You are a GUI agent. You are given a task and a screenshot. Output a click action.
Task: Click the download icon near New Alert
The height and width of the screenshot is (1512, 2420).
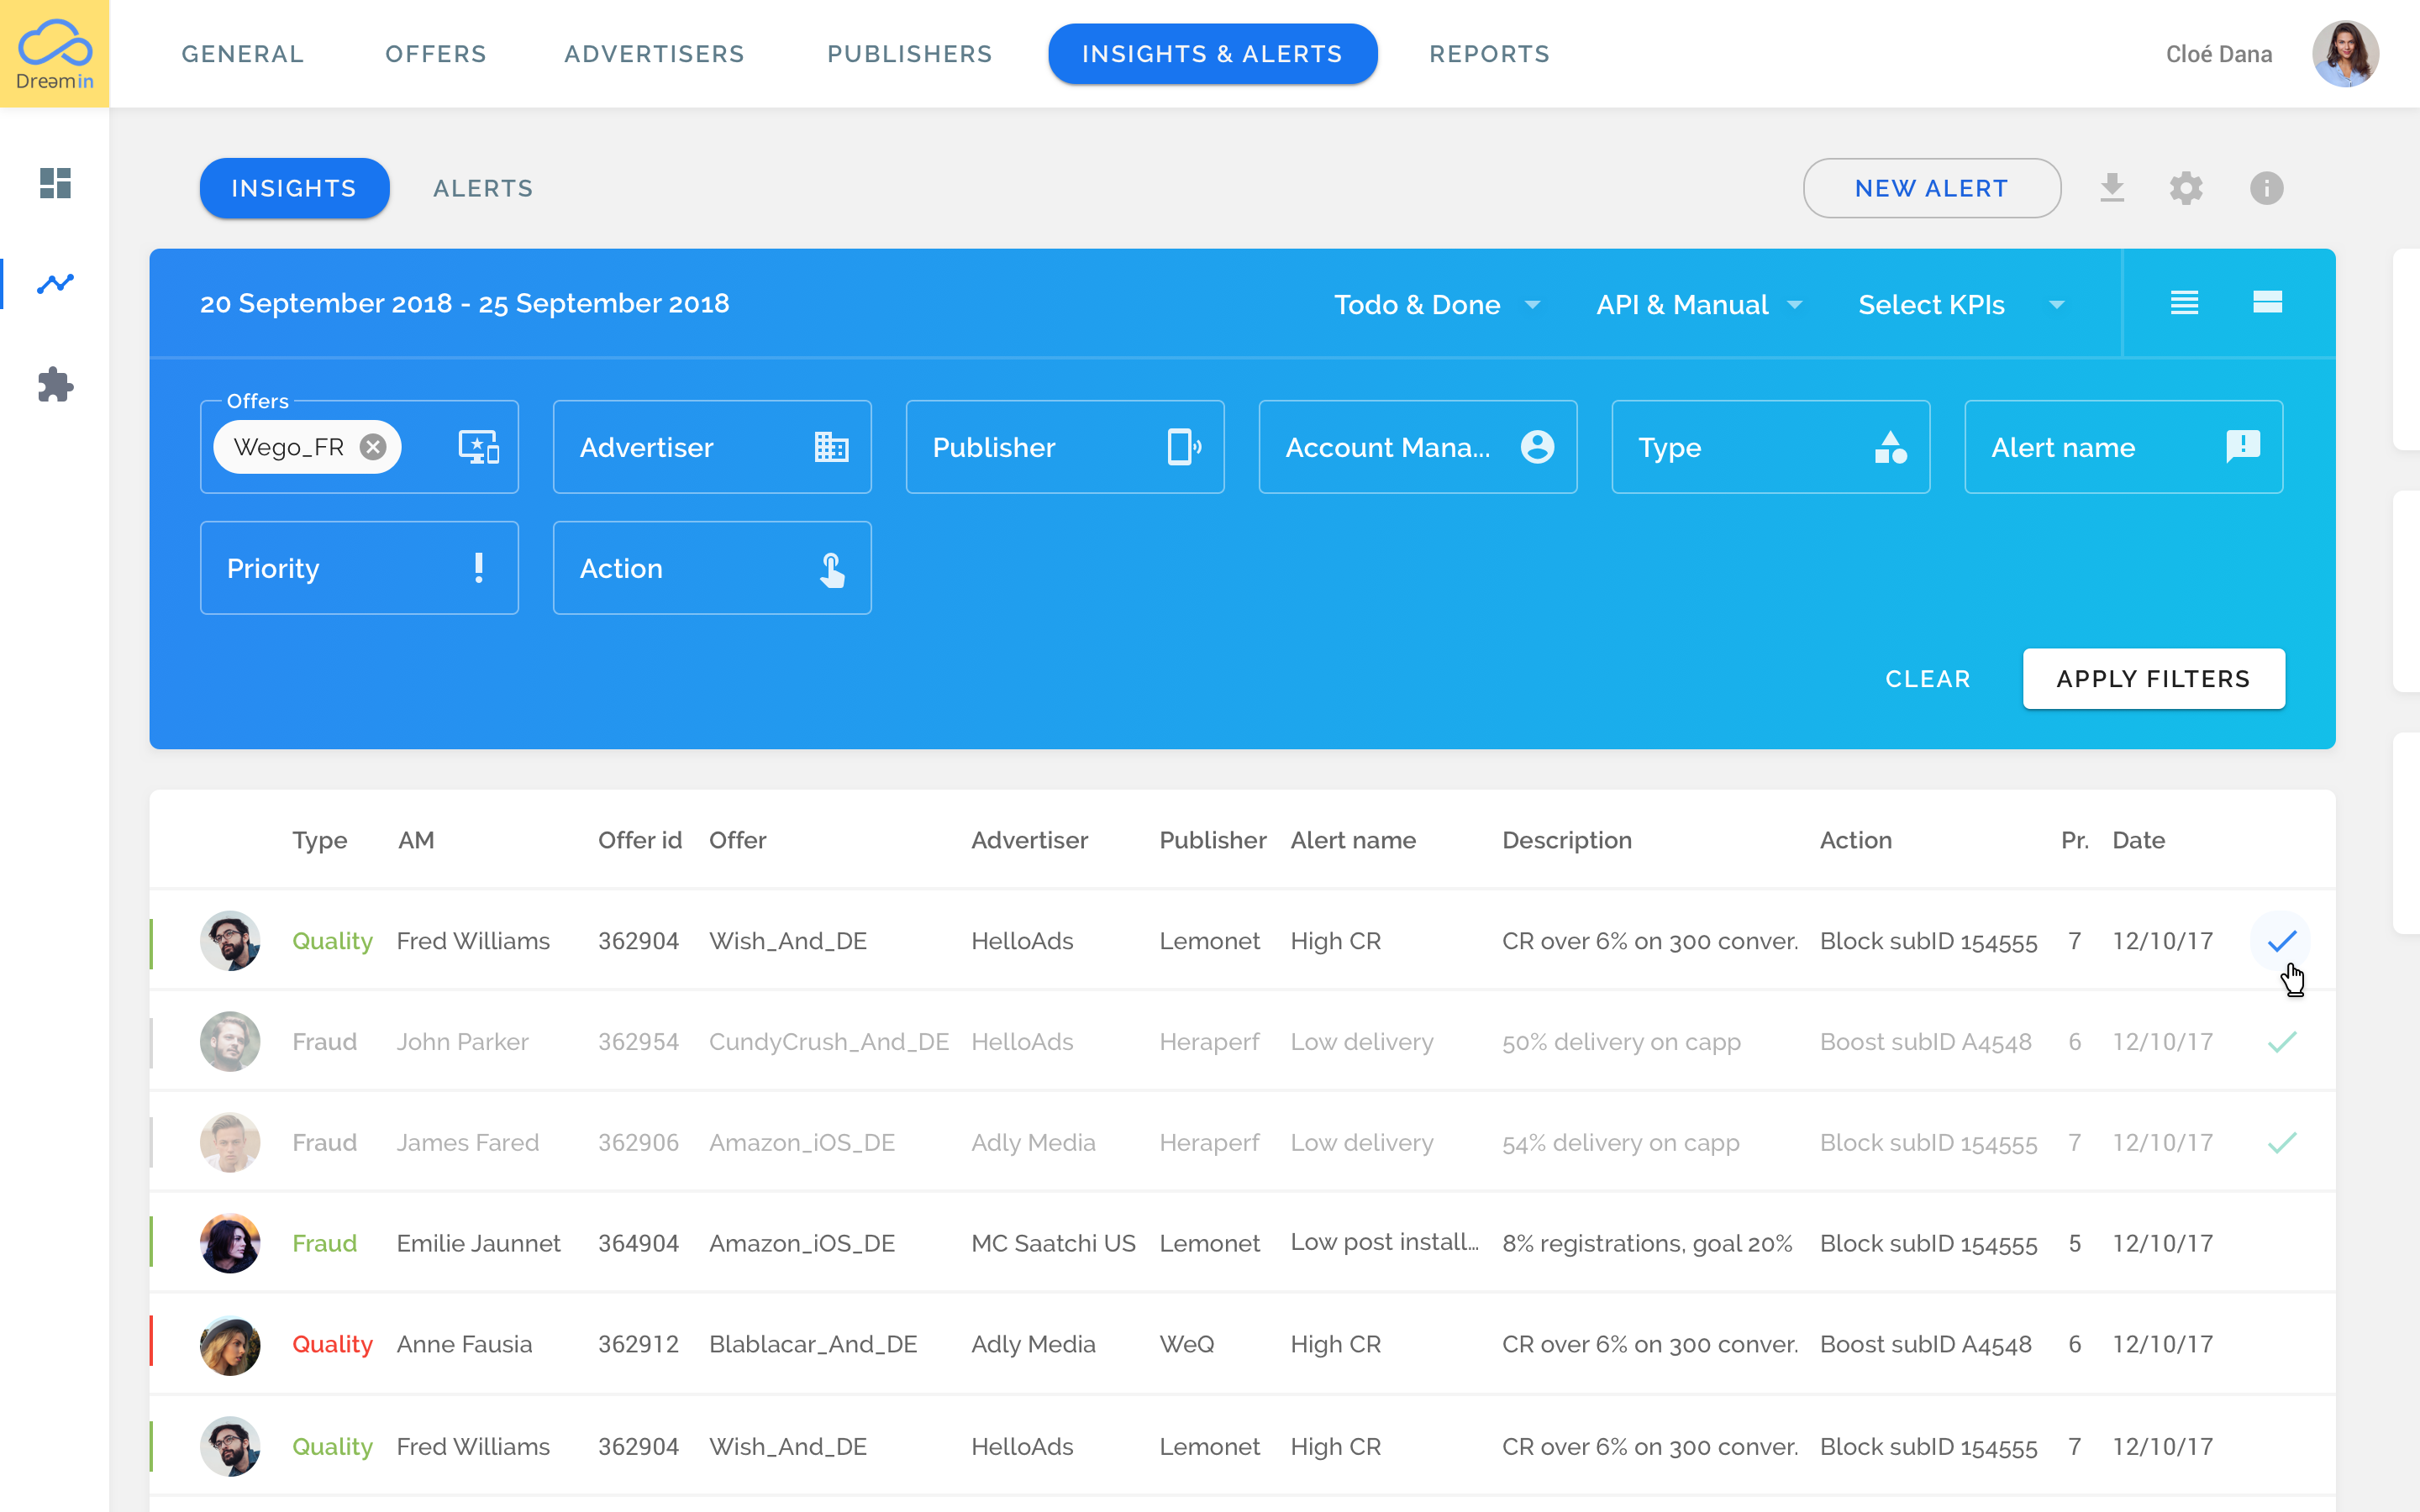[2112, 188]
